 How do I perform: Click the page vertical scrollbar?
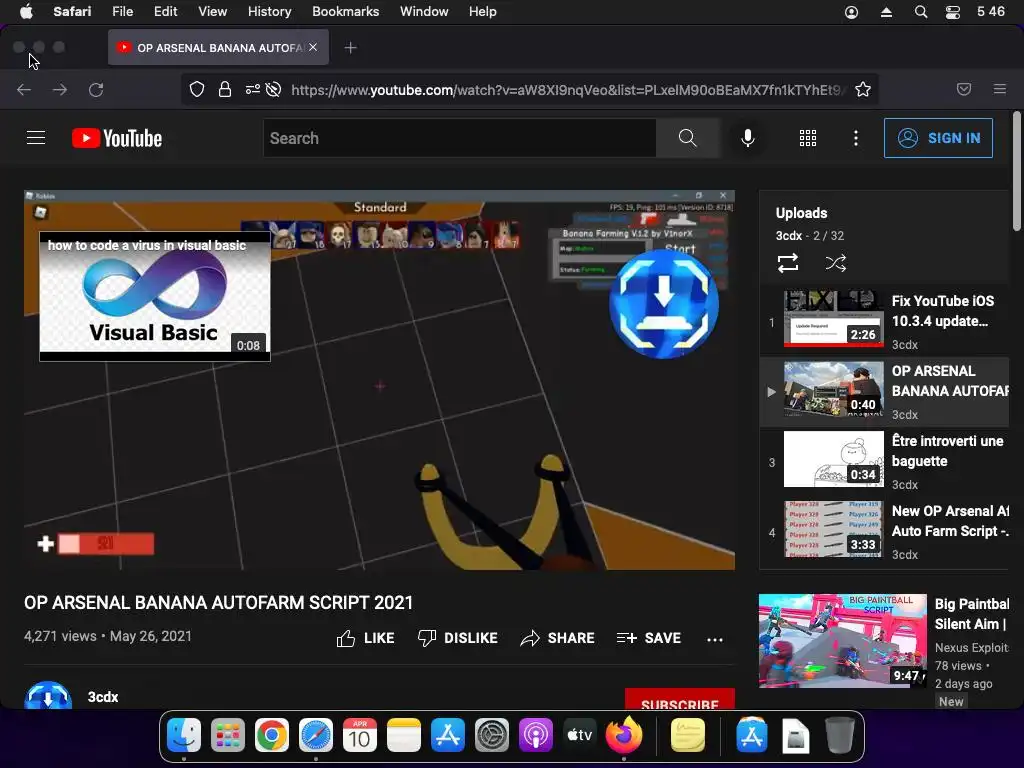(1017, 171)
